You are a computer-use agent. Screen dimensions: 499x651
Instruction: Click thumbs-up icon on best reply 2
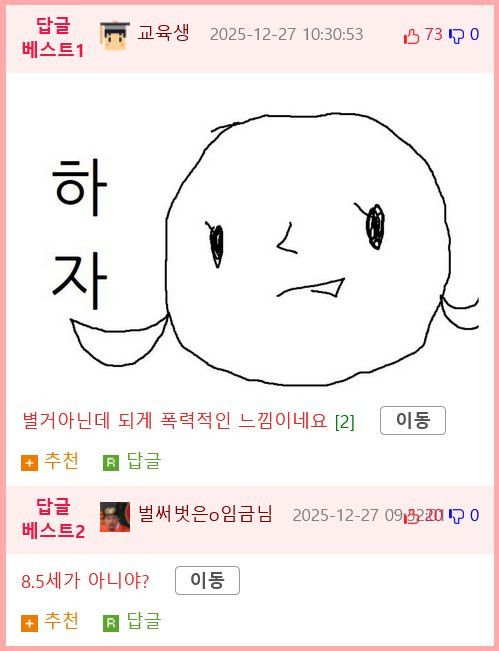coord(411,516)
